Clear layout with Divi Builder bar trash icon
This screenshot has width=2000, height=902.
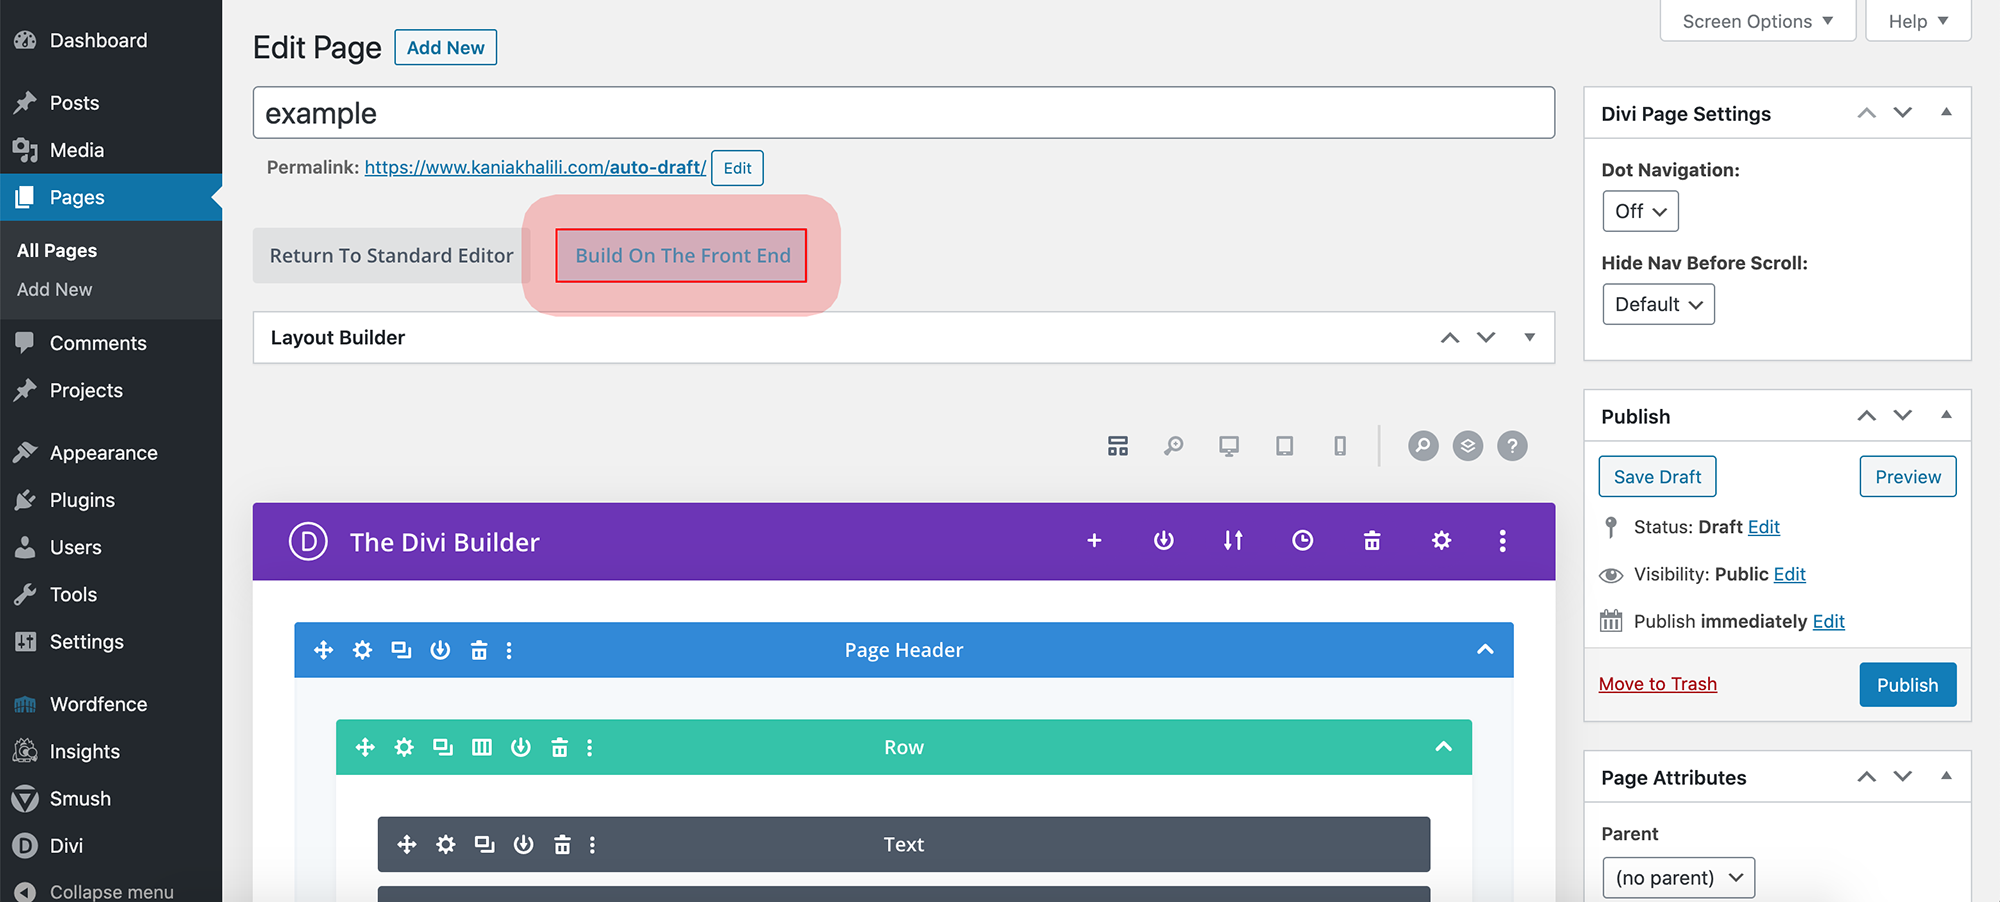tap(1372, 541)
